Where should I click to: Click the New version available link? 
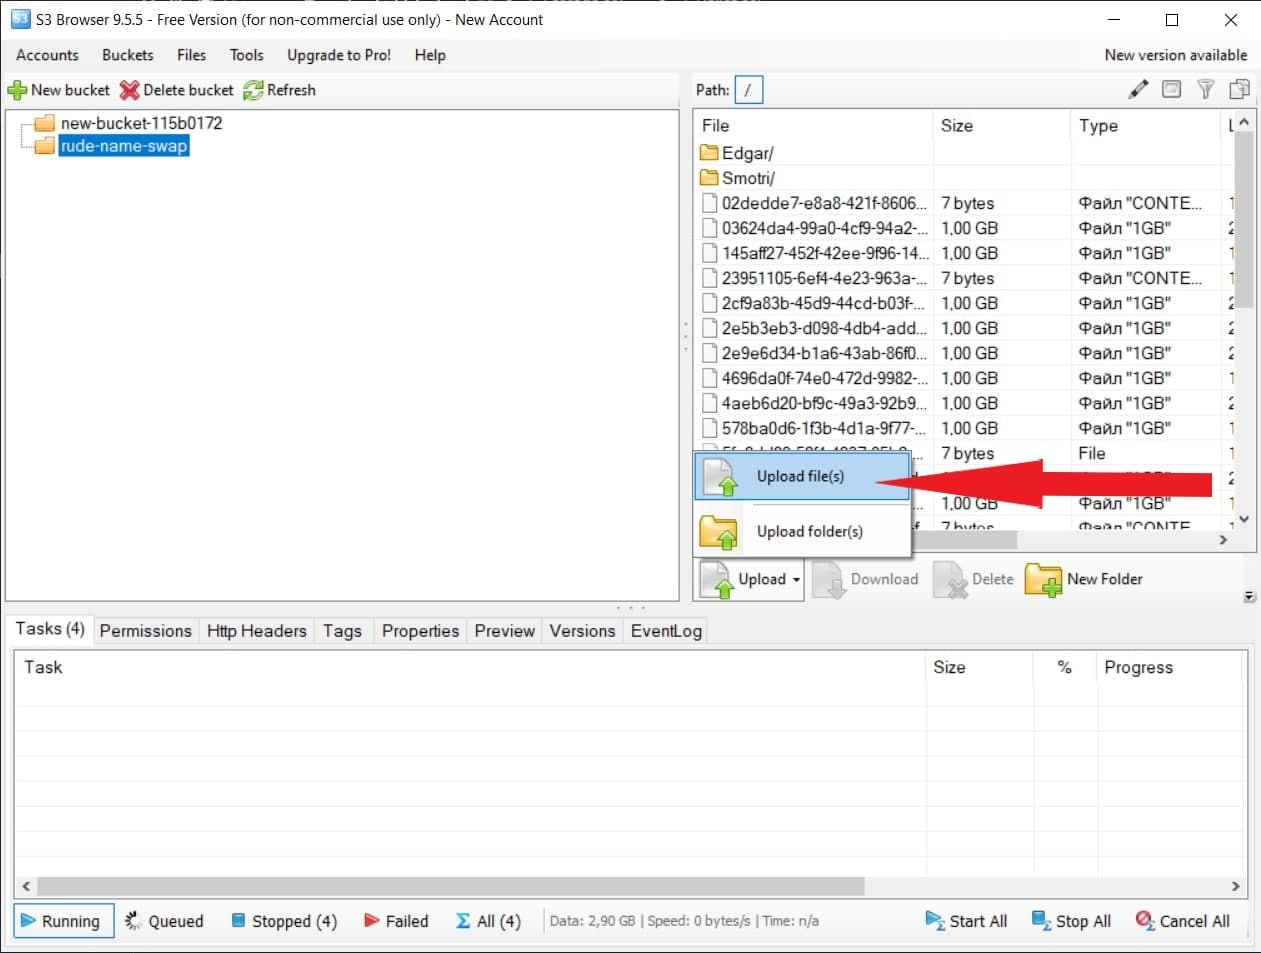[x=1176, y=55]
